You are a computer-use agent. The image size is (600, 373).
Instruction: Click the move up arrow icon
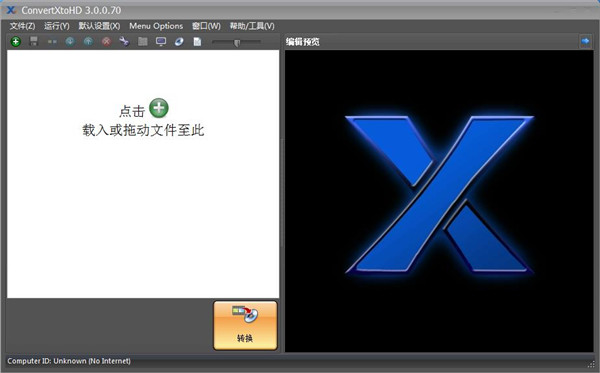[x=88, y=41]
